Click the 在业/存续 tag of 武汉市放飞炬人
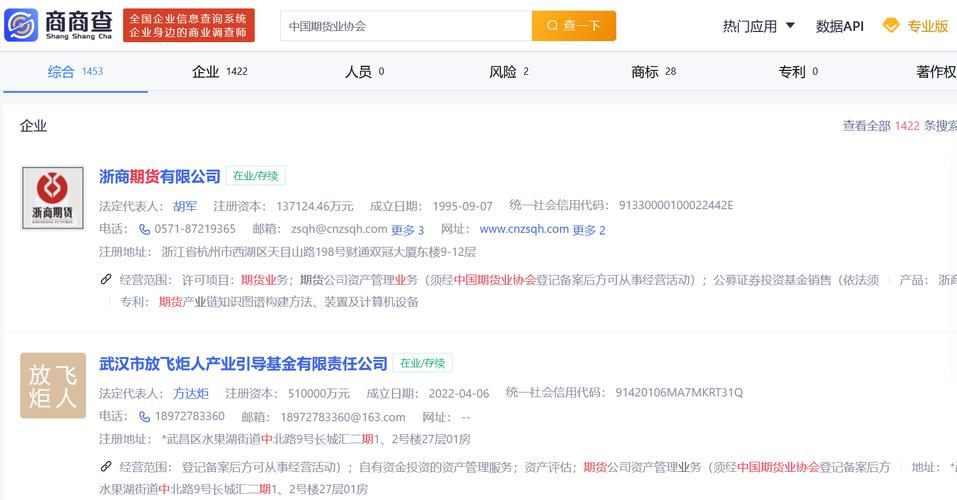The image size is (957, 500). (422, 363)
